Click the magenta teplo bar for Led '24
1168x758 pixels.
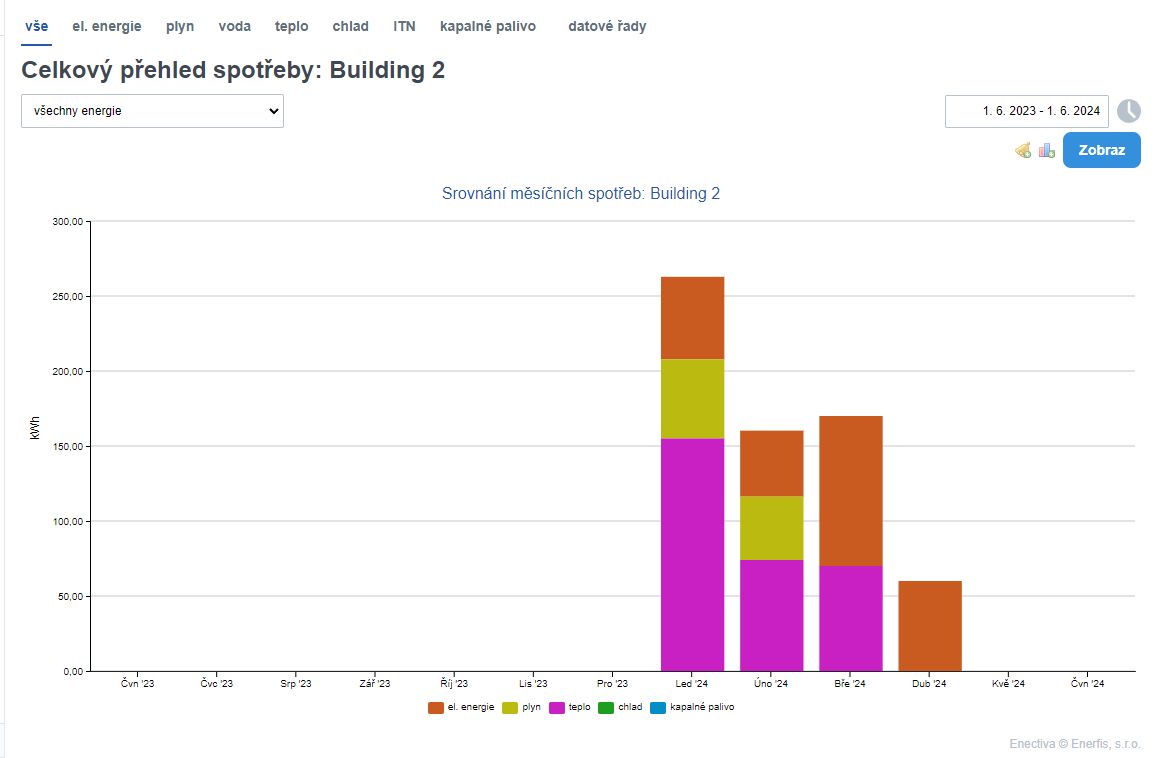point(692,554)
